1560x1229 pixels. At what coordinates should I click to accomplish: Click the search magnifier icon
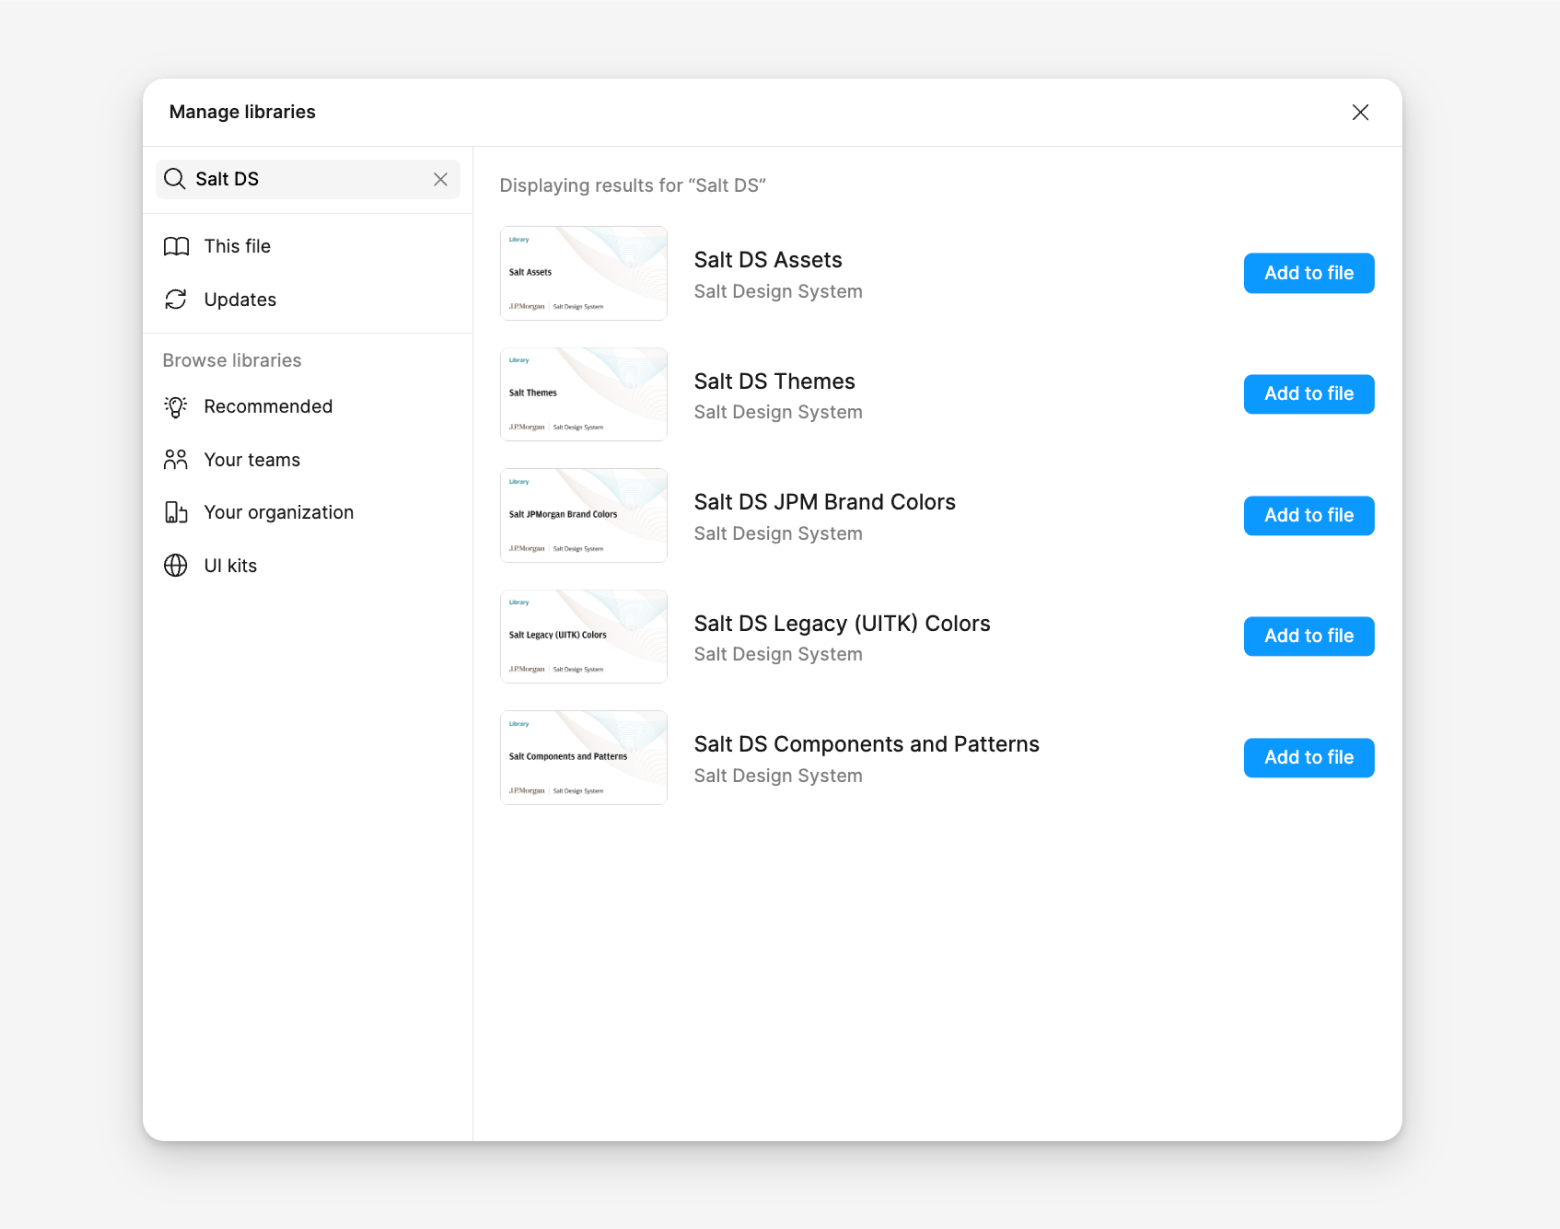[x=175, y=179]
